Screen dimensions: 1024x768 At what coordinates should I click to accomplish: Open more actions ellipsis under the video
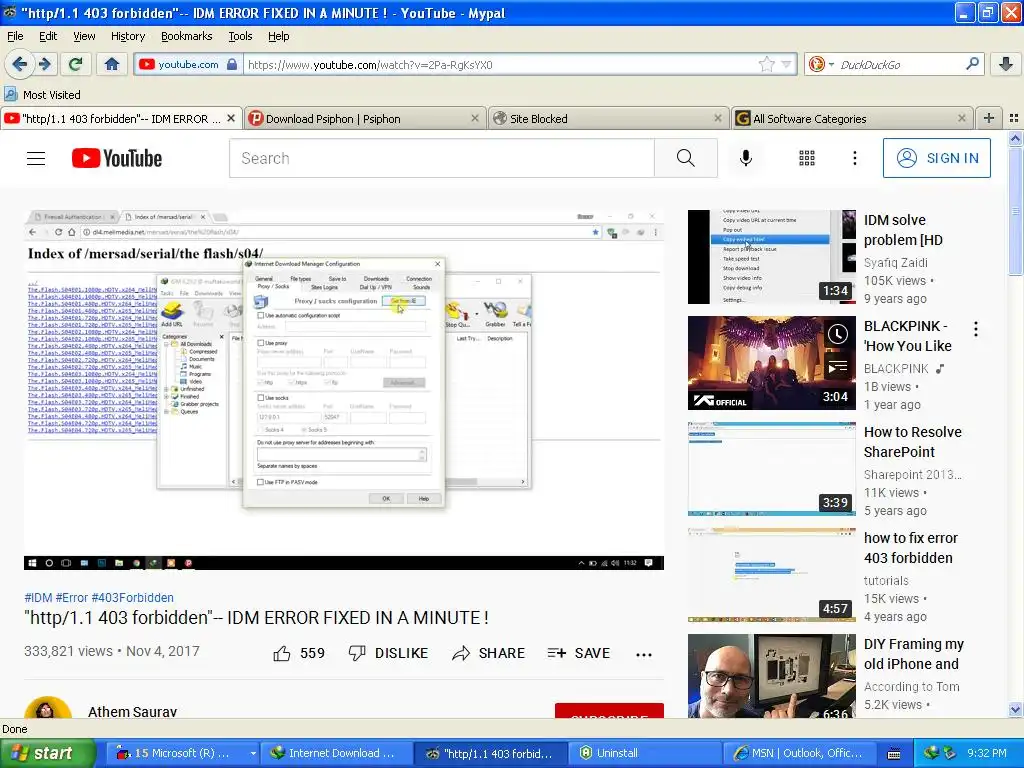pyautogui.click(x=644, y=654)
